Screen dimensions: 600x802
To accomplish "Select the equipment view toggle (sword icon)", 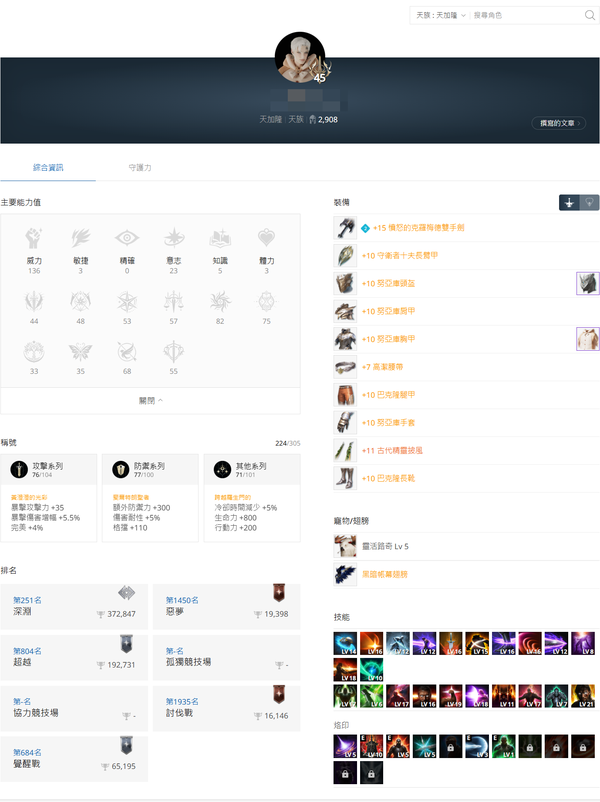I will coord(569,203).
